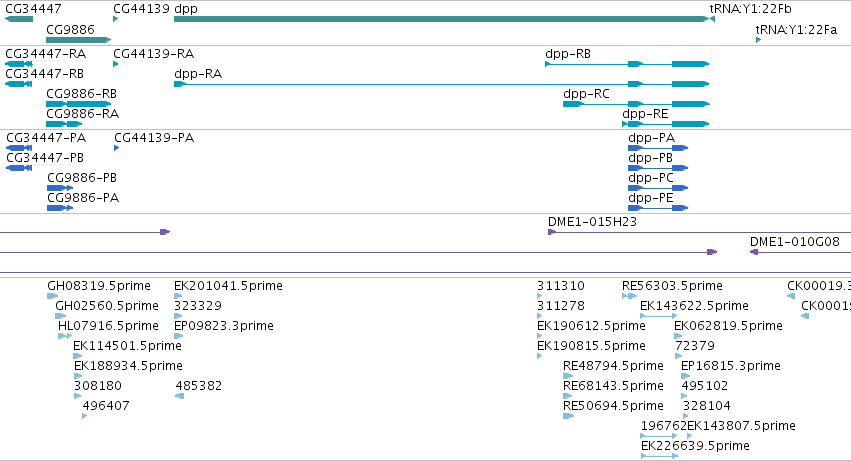Click the tRNA:Y1:22Fa gene label

(796, 29)
